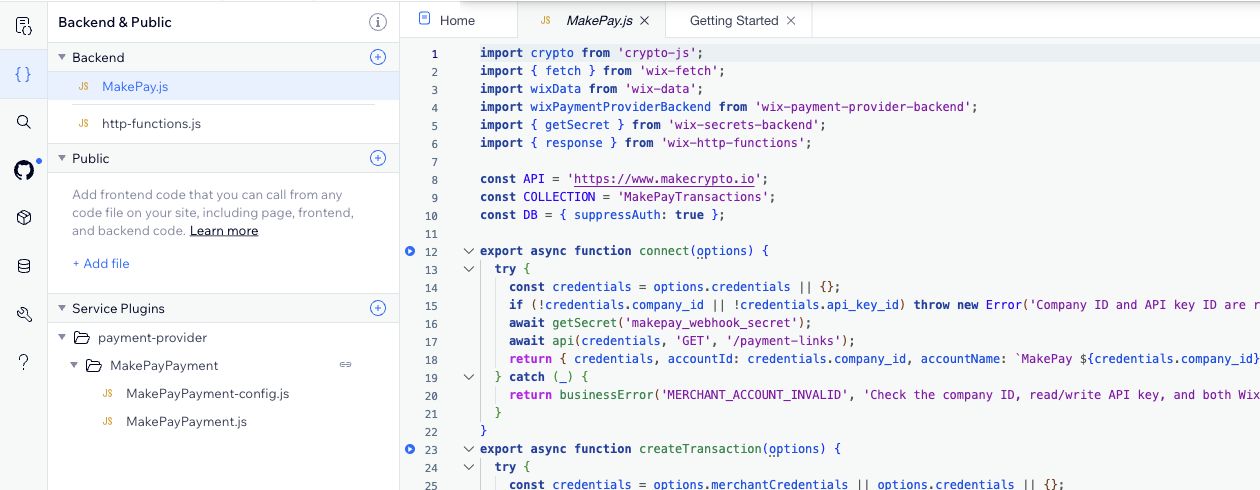
Task: Open the Databases sidebar icon
Action: click(24, 266)
